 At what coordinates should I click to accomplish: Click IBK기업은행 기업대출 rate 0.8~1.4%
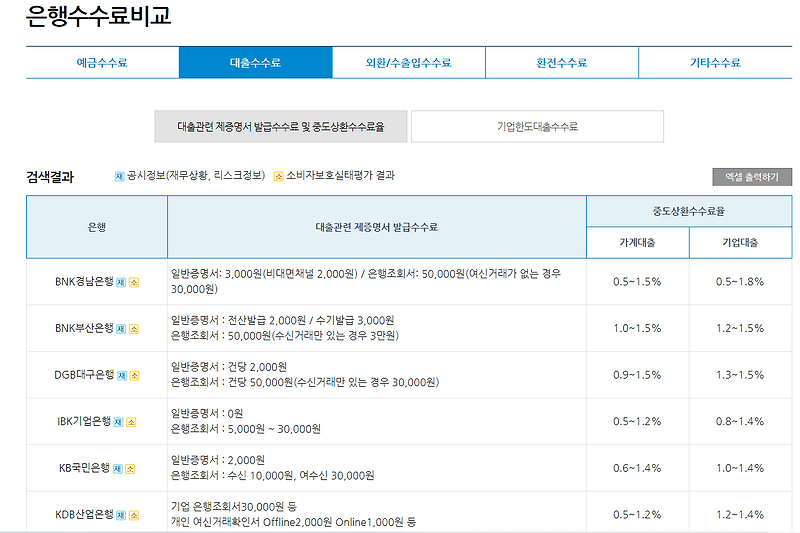coord(740,421)
